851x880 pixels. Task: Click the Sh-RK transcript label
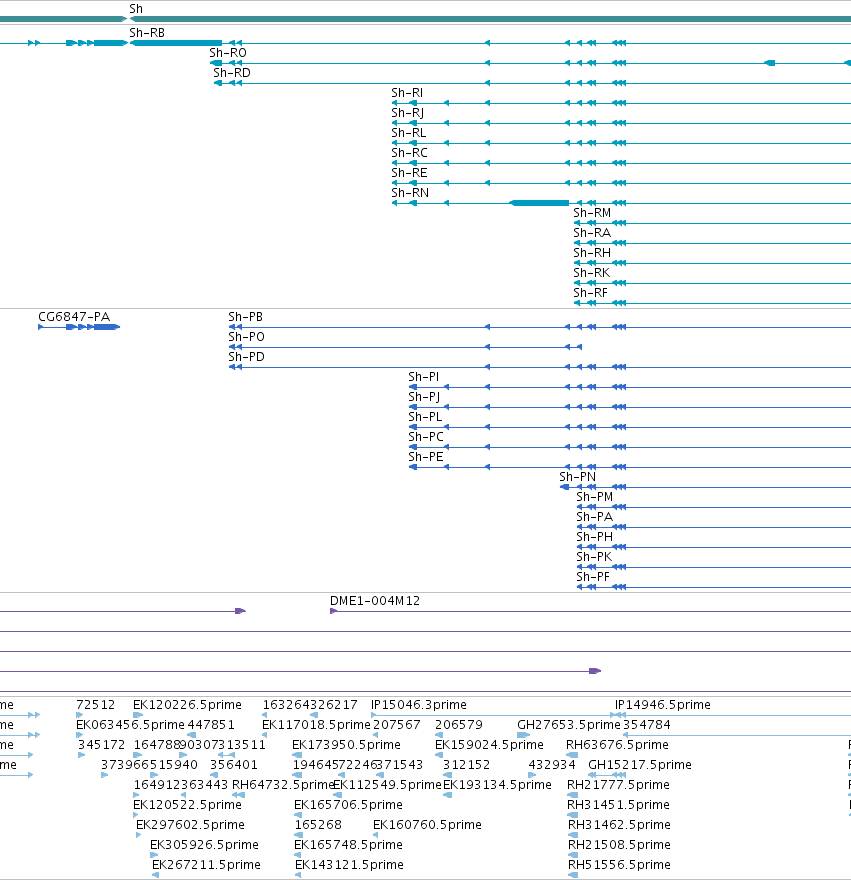[x=591, y=273]
